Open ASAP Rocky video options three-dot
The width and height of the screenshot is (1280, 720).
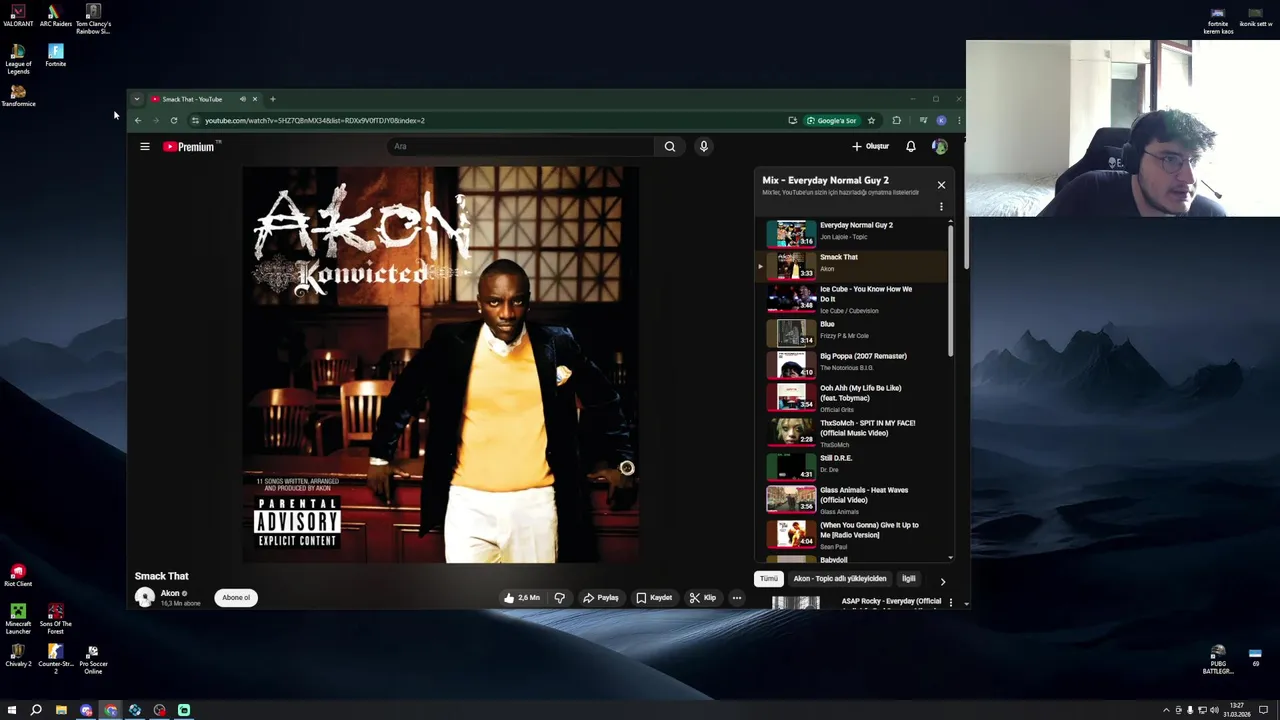coord(951,603)
